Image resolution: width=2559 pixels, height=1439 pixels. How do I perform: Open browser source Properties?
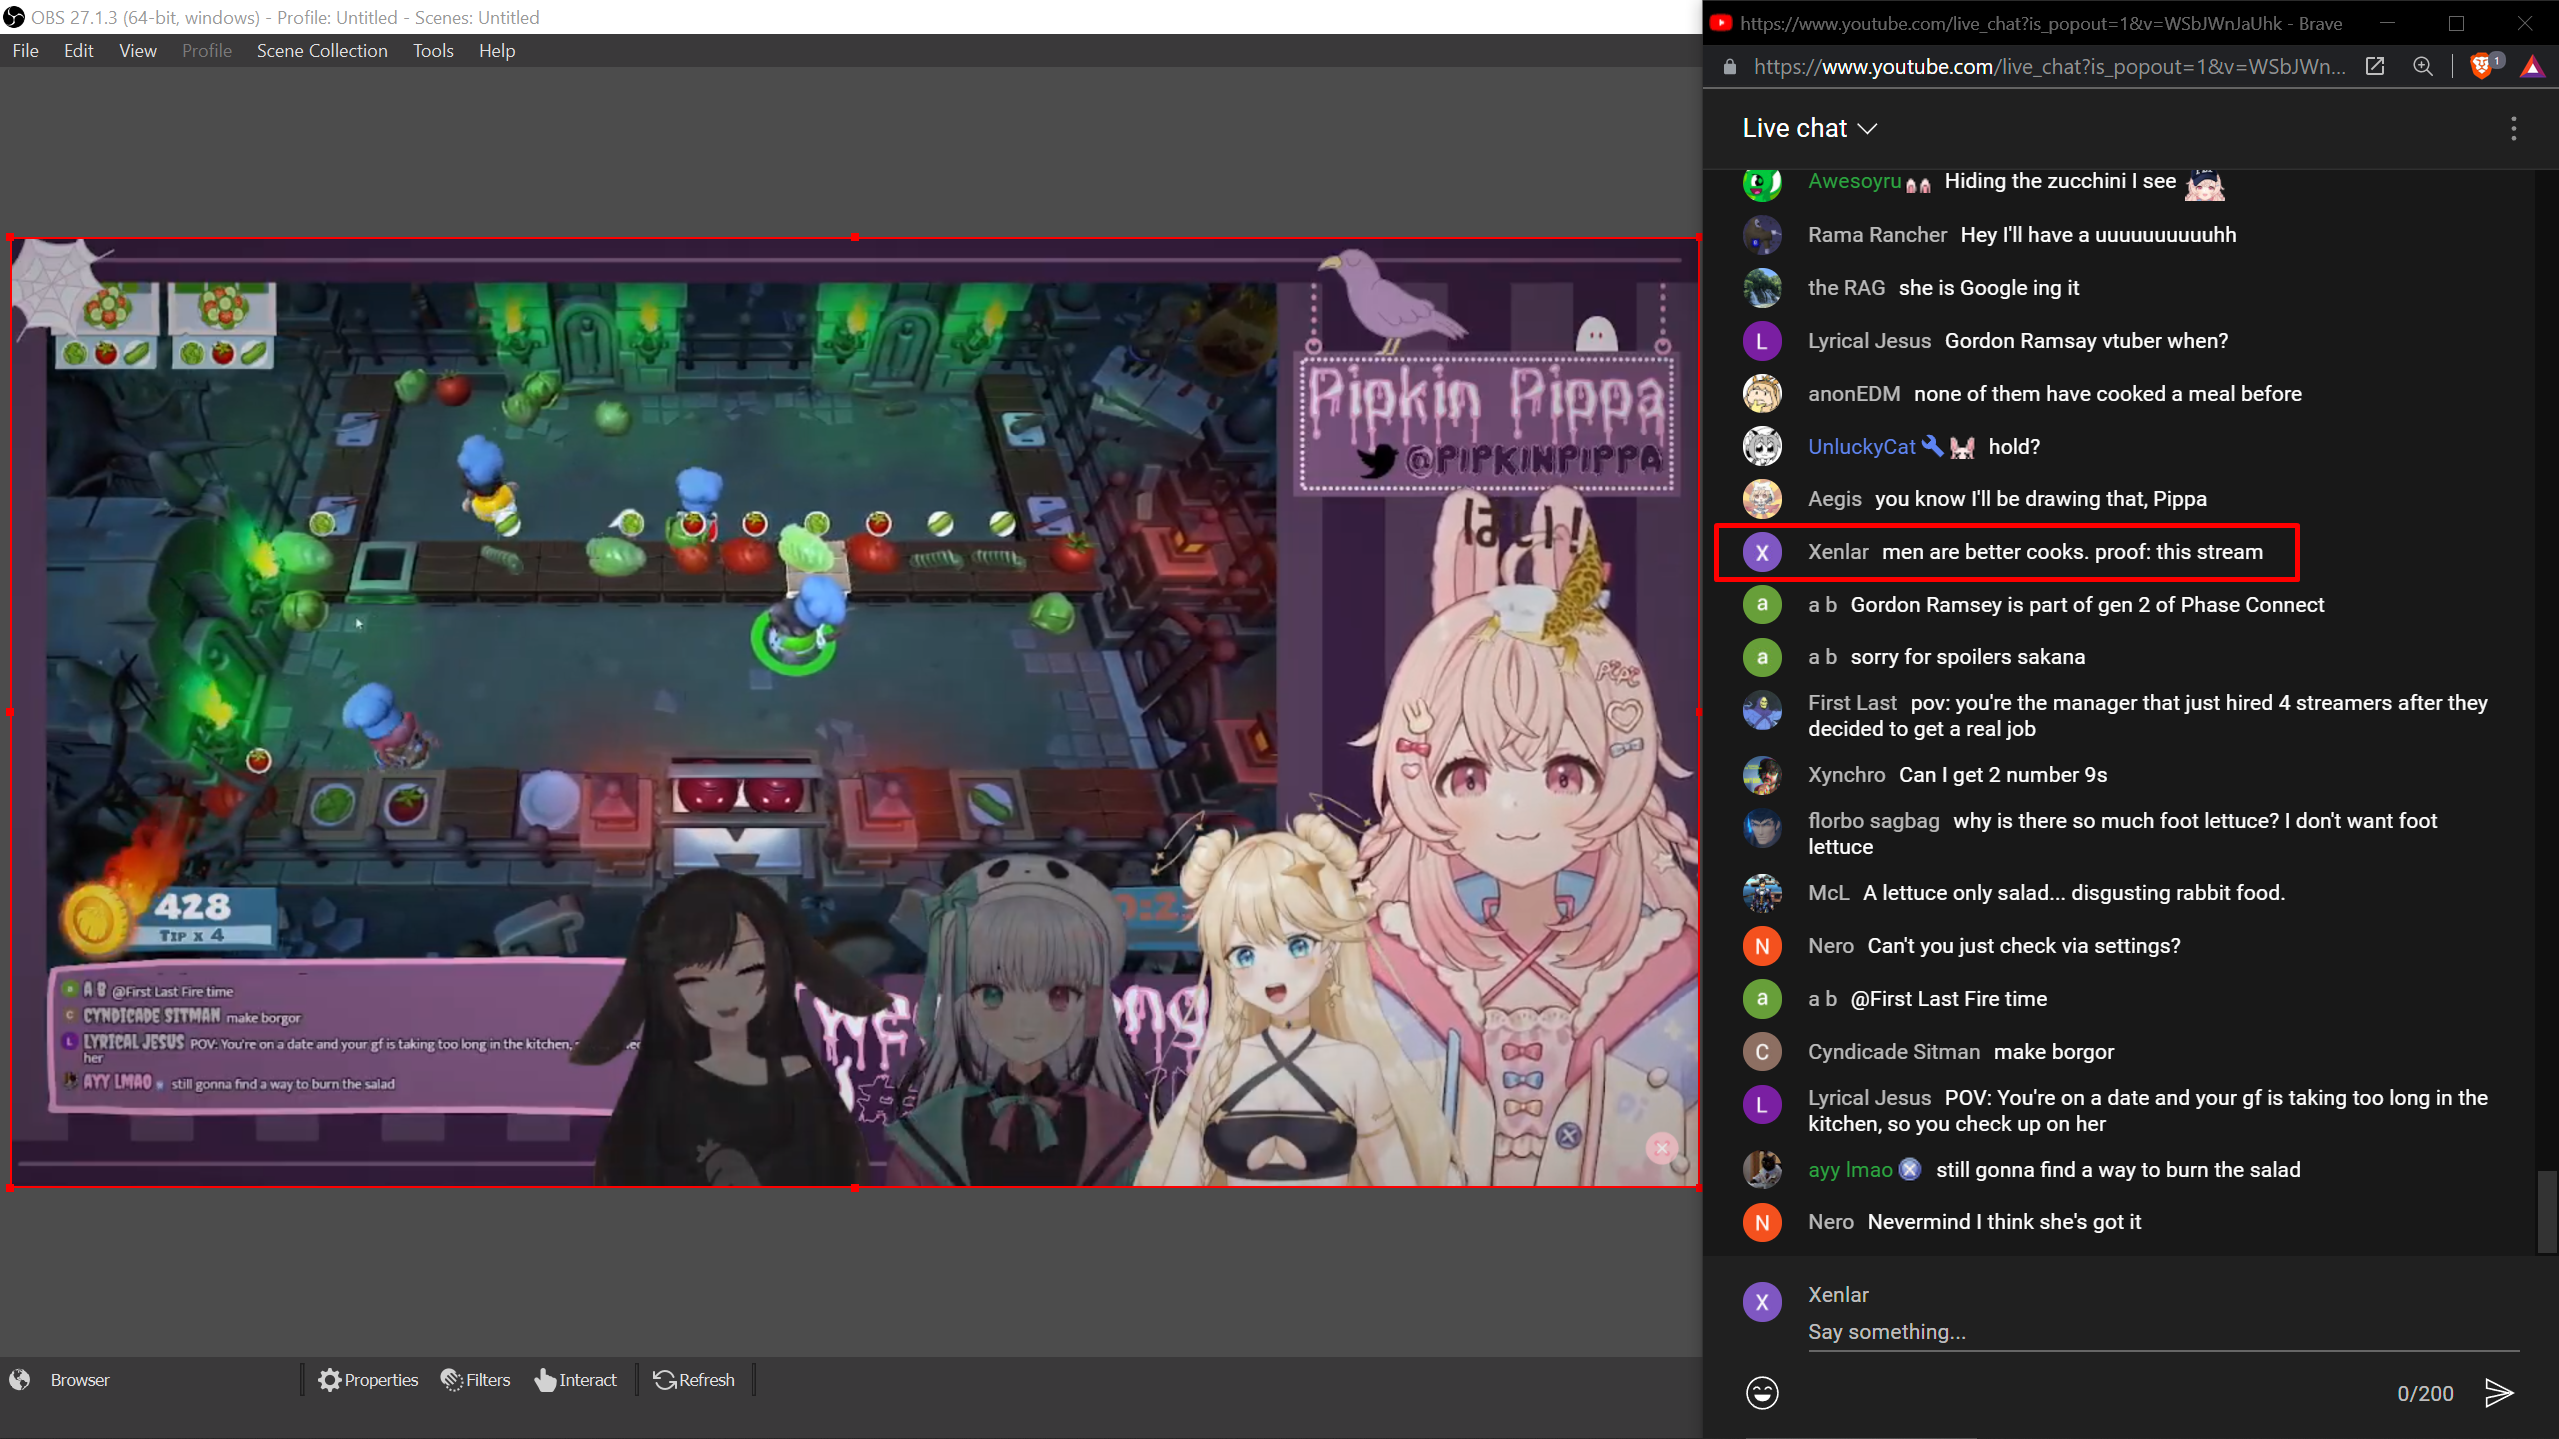click(x=368, y=1380)
